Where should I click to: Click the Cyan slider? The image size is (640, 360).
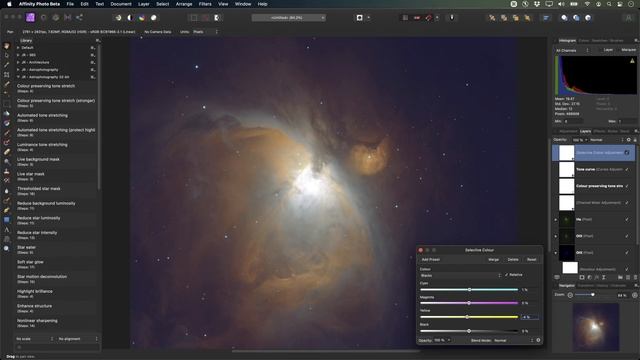tap(469, 289)
